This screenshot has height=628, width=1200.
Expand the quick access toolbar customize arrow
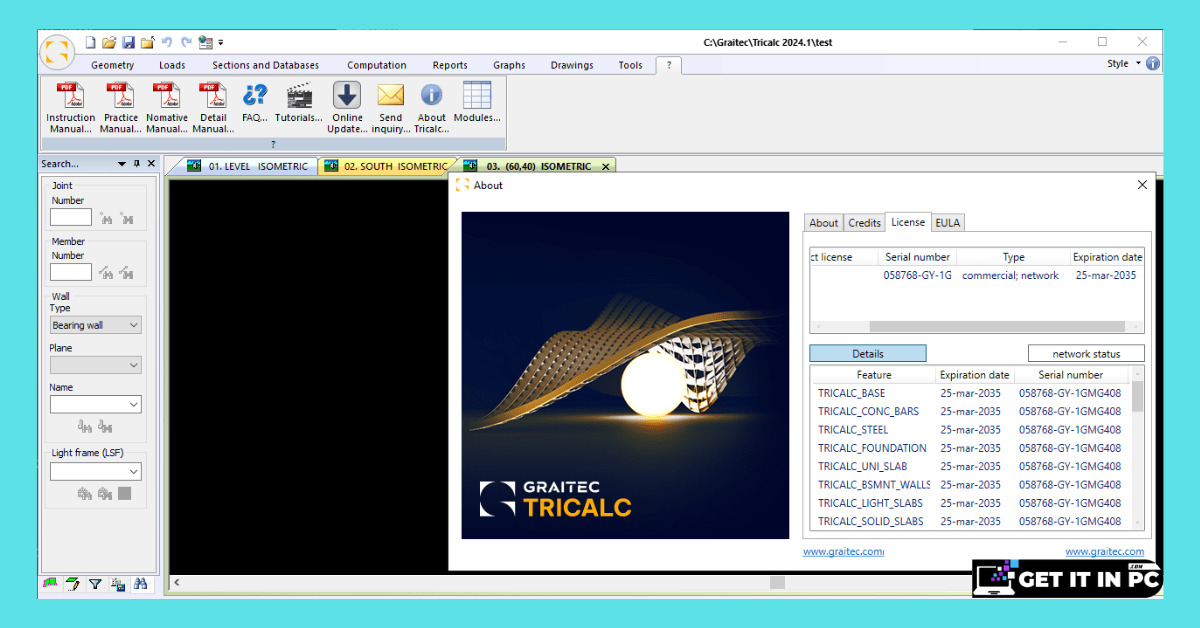[221, 43]
